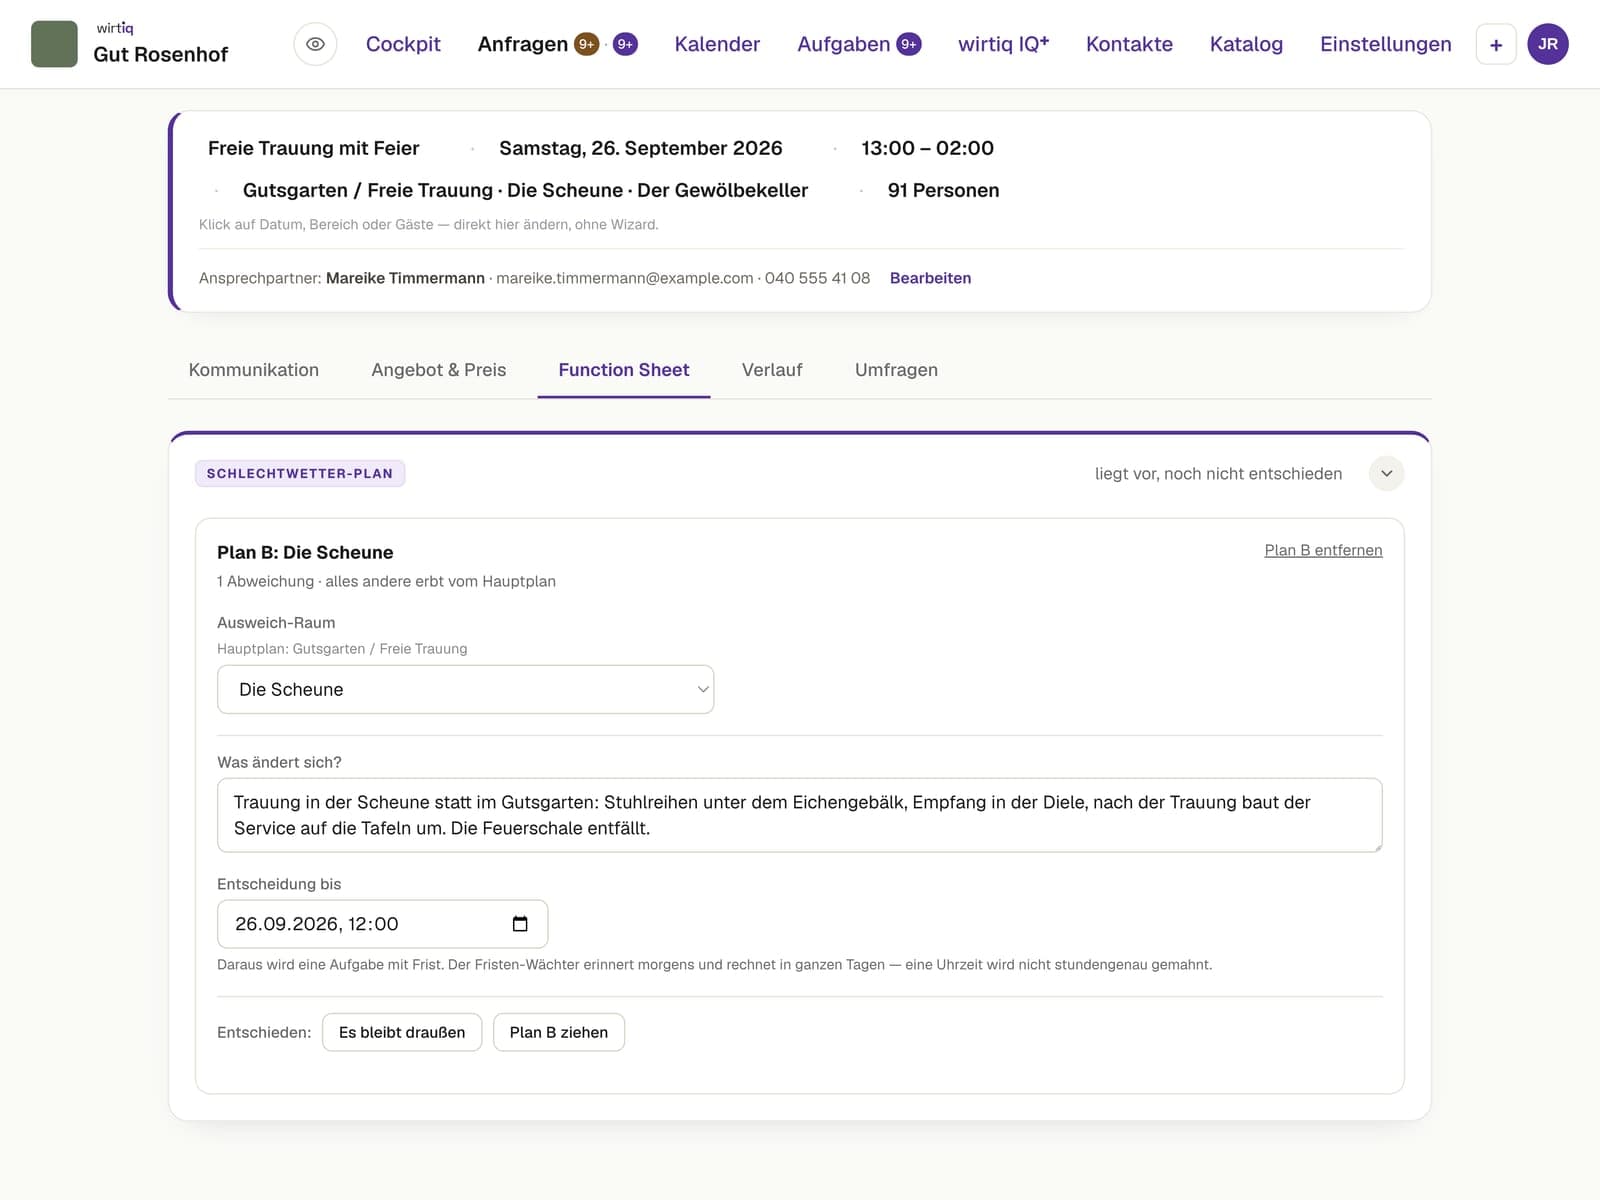Click the time 13:00 – 02:00
Viewport: 1600px width, 1200px height.
click(927, 148)
